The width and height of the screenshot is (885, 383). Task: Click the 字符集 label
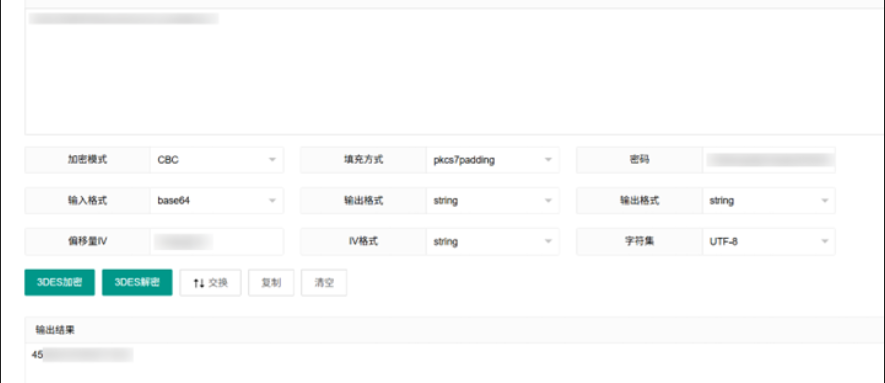tap(639, 241)
